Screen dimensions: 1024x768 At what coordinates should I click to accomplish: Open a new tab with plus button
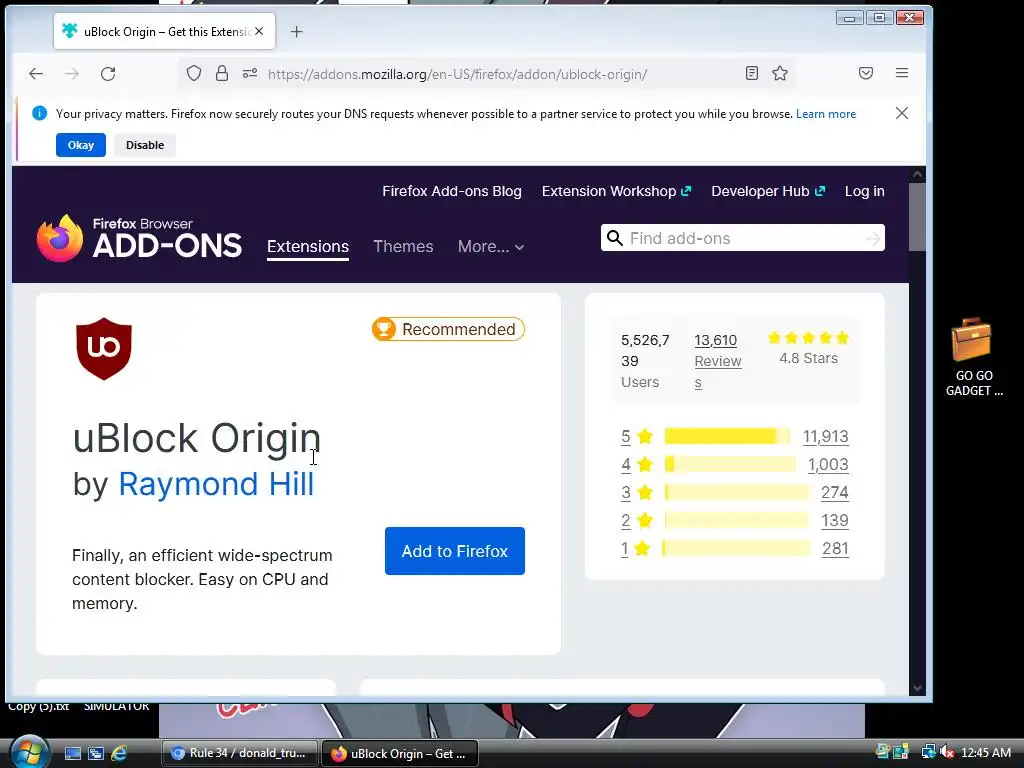tap(296, 31)
